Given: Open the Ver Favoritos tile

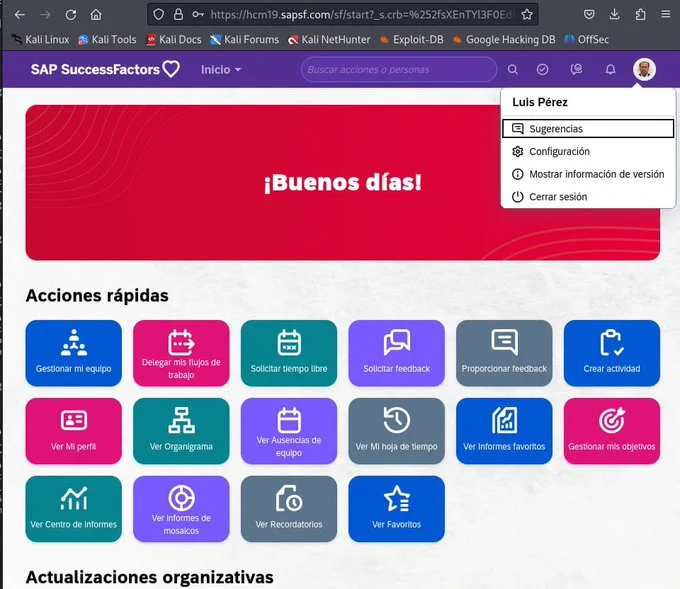Looking at the screenshot, I should click(x=396, y=509).
